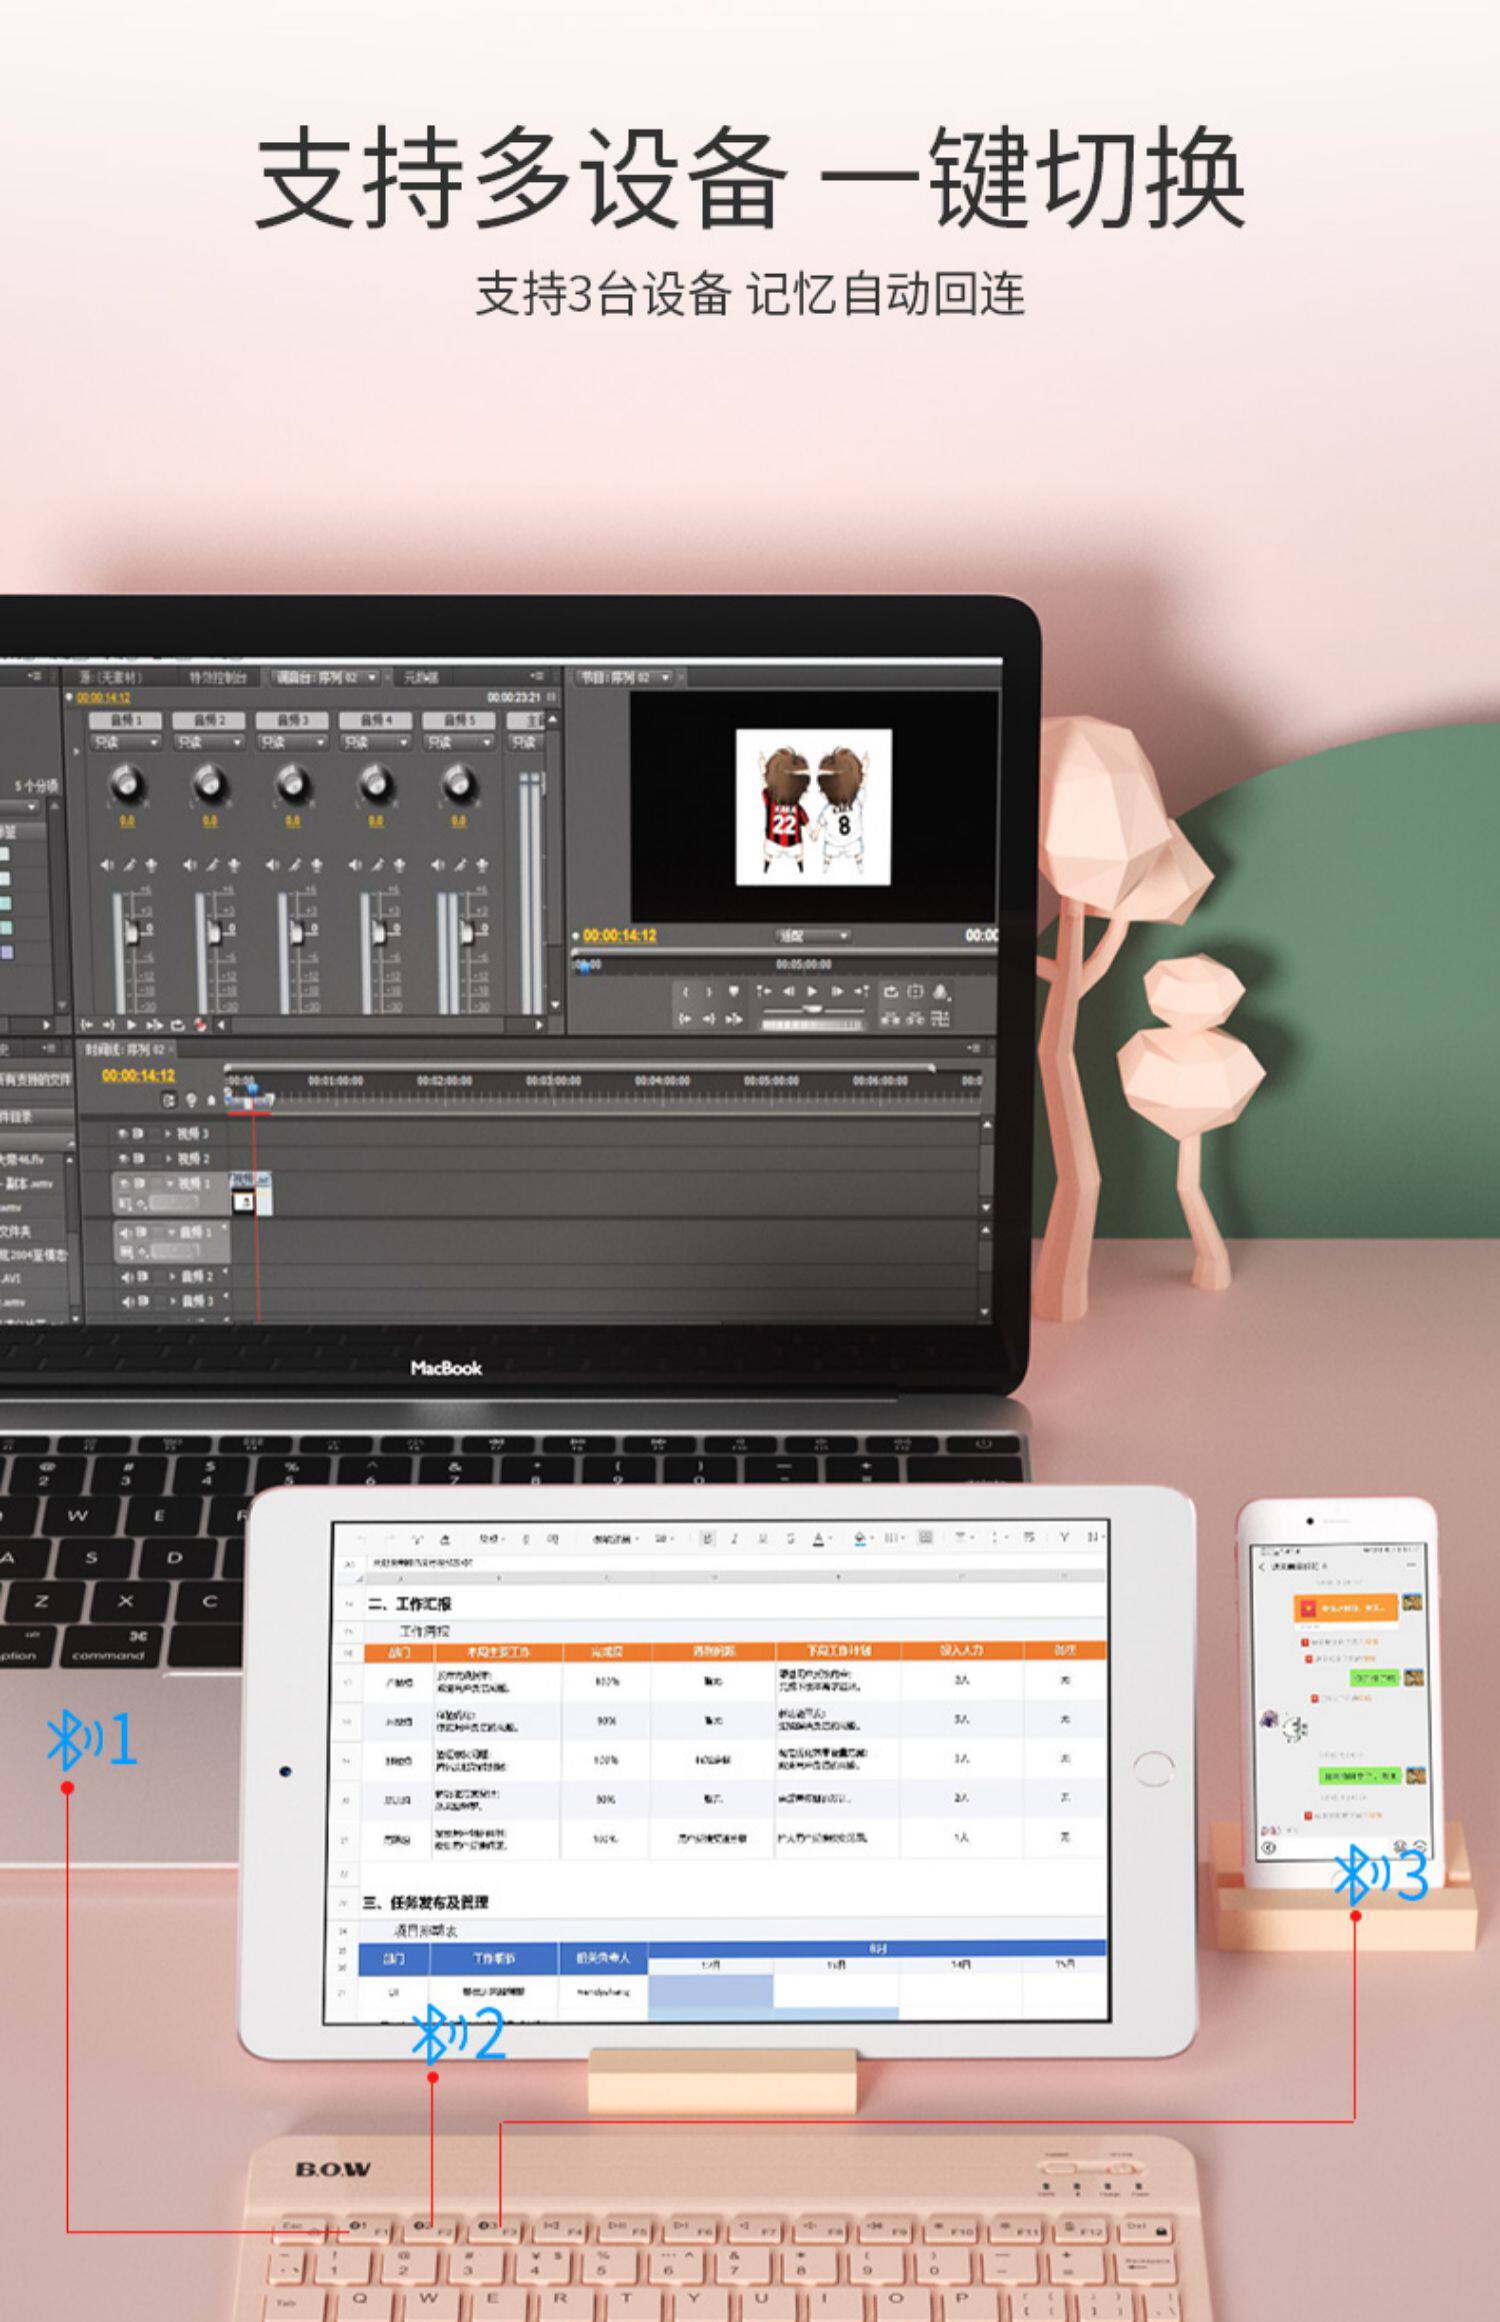The width and height of the screenshot is (1500, 2322).
Task: Add unnumbered marker in program monitor
Action: (733, 991)
